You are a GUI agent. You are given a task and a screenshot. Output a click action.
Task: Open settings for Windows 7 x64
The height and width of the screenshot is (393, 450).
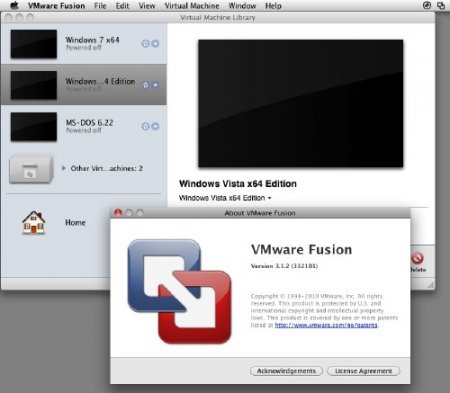pyautogui.click(x=145, y=44)
